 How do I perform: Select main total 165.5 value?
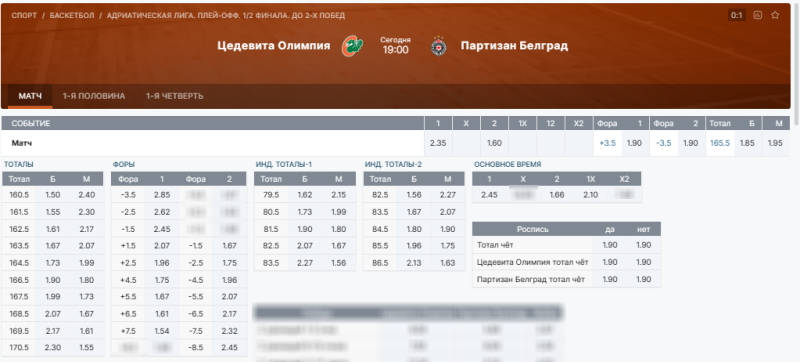point(719,143)
